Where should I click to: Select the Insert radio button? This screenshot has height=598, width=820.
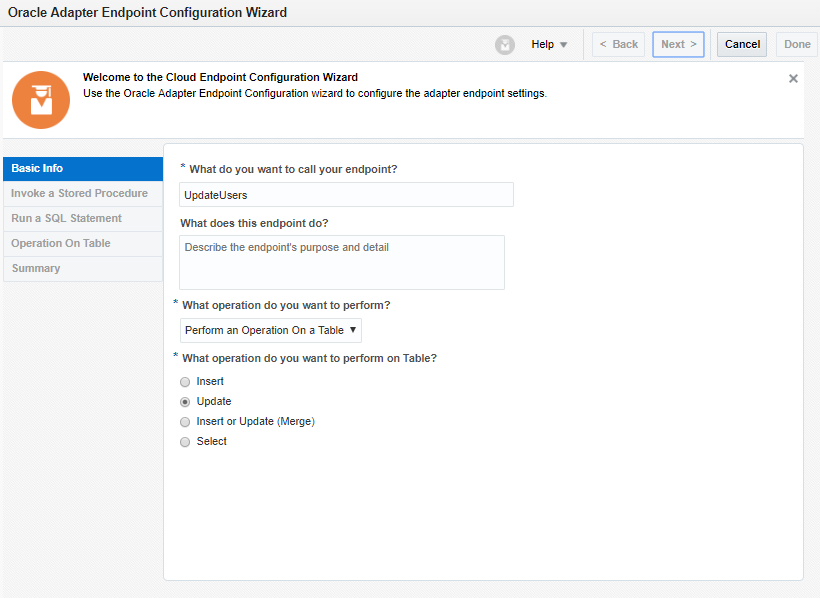coord(185,382)
